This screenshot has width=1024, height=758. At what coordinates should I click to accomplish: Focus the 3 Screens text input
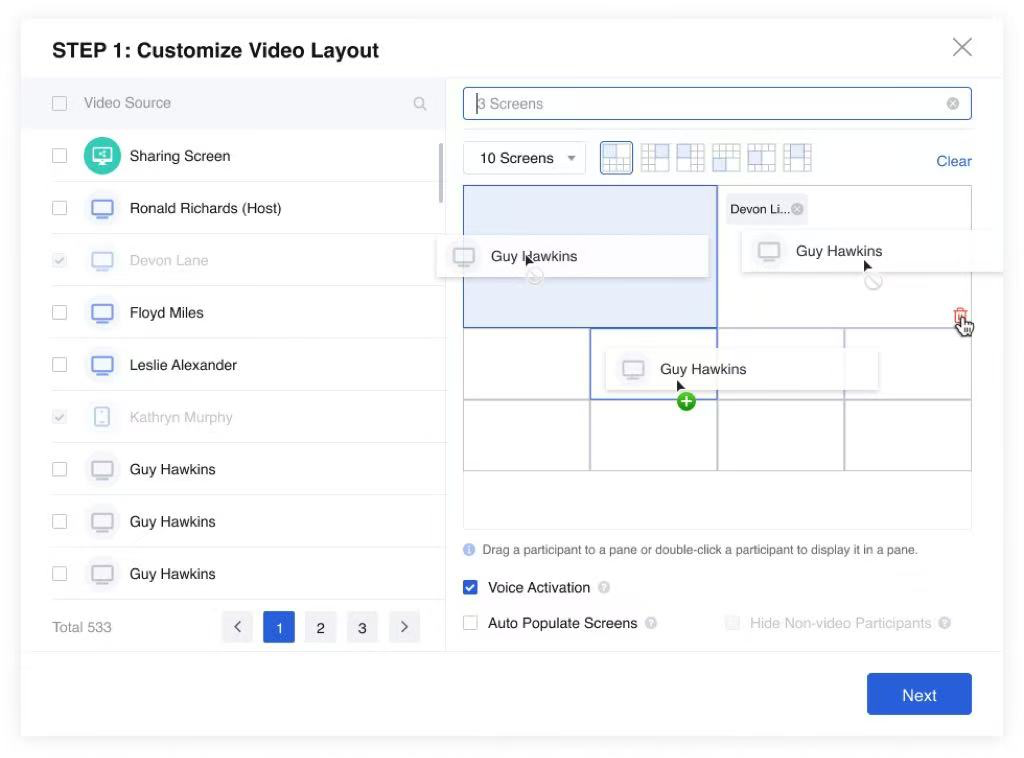700,104
